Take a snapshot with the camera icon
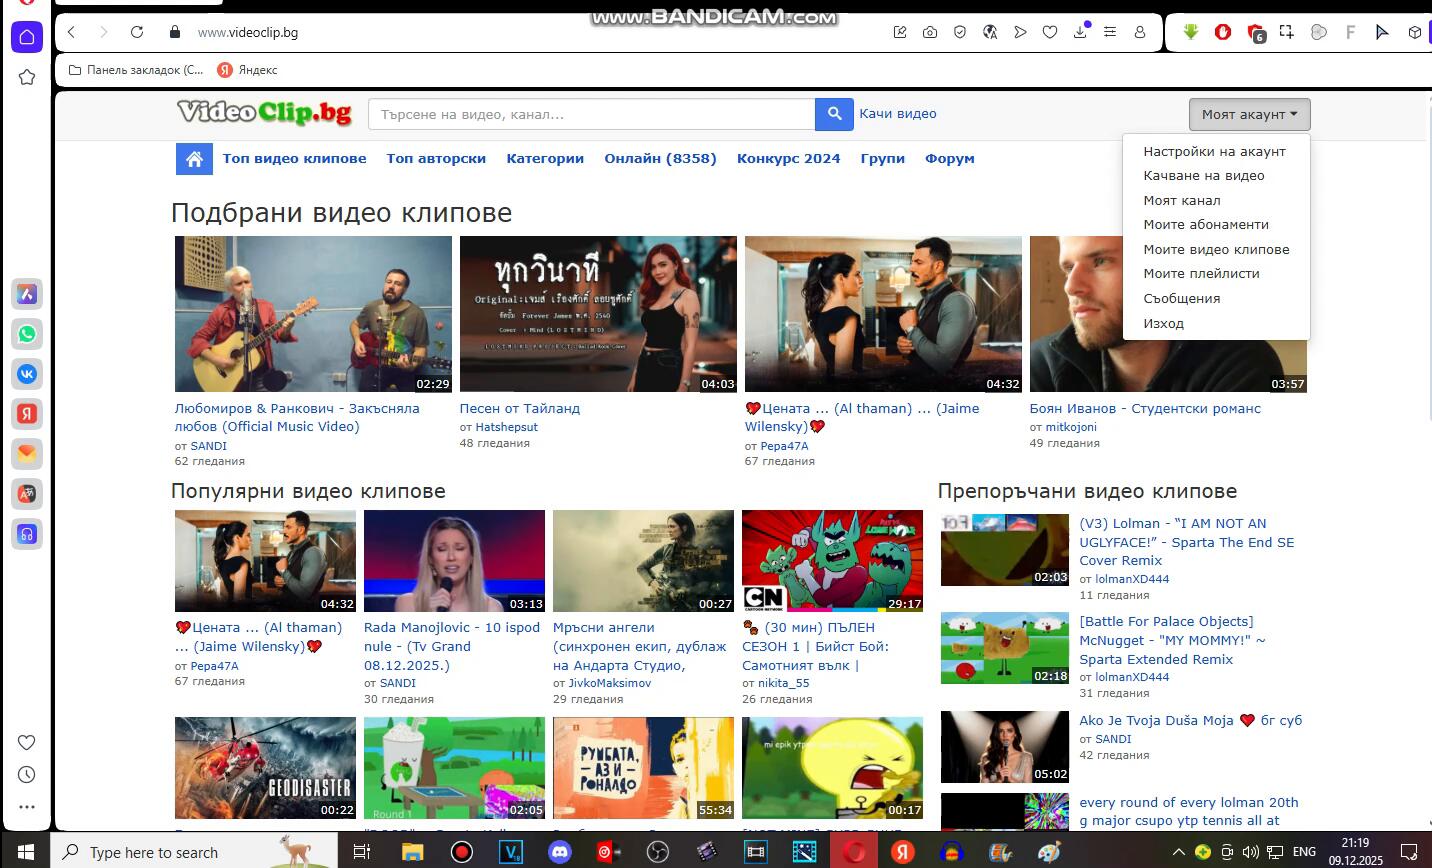This screenshot has width=1432, height=868. pos(930,32)
